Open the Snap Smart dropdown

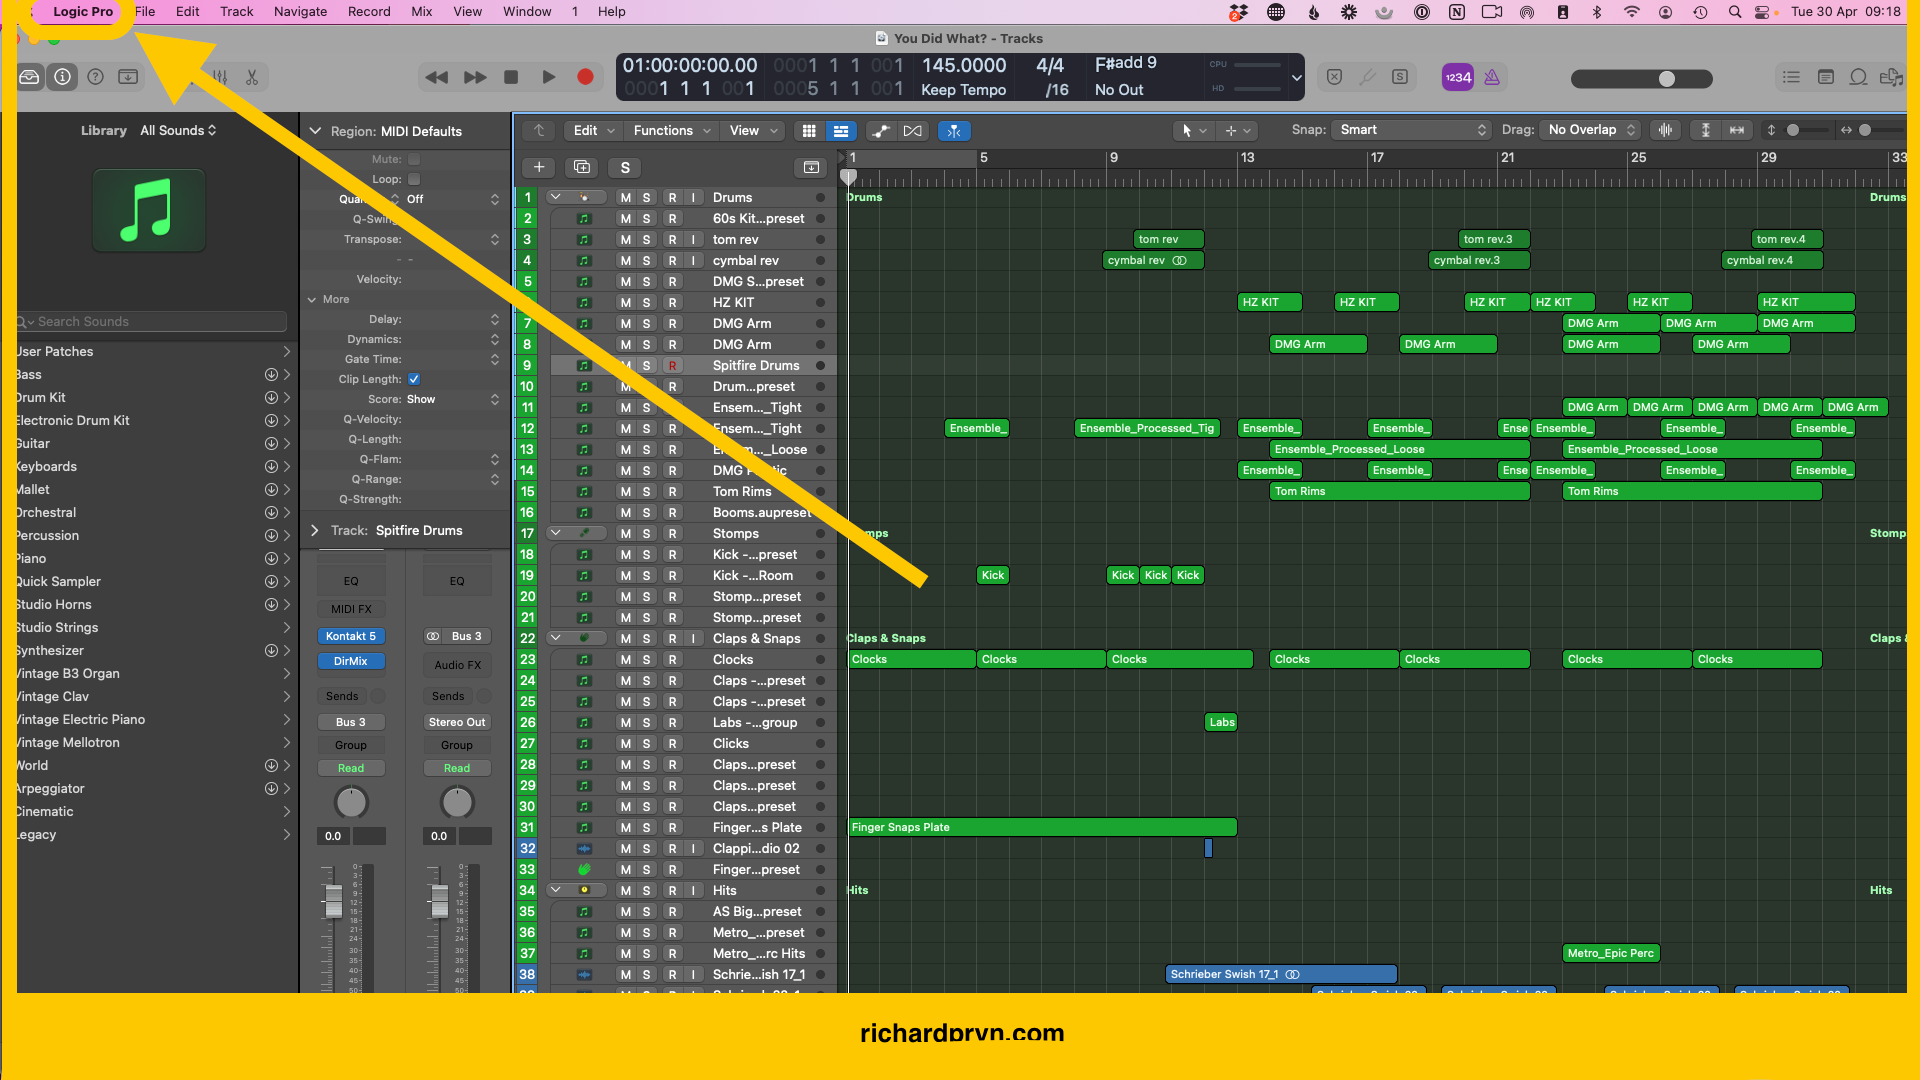click(1410, 130)
